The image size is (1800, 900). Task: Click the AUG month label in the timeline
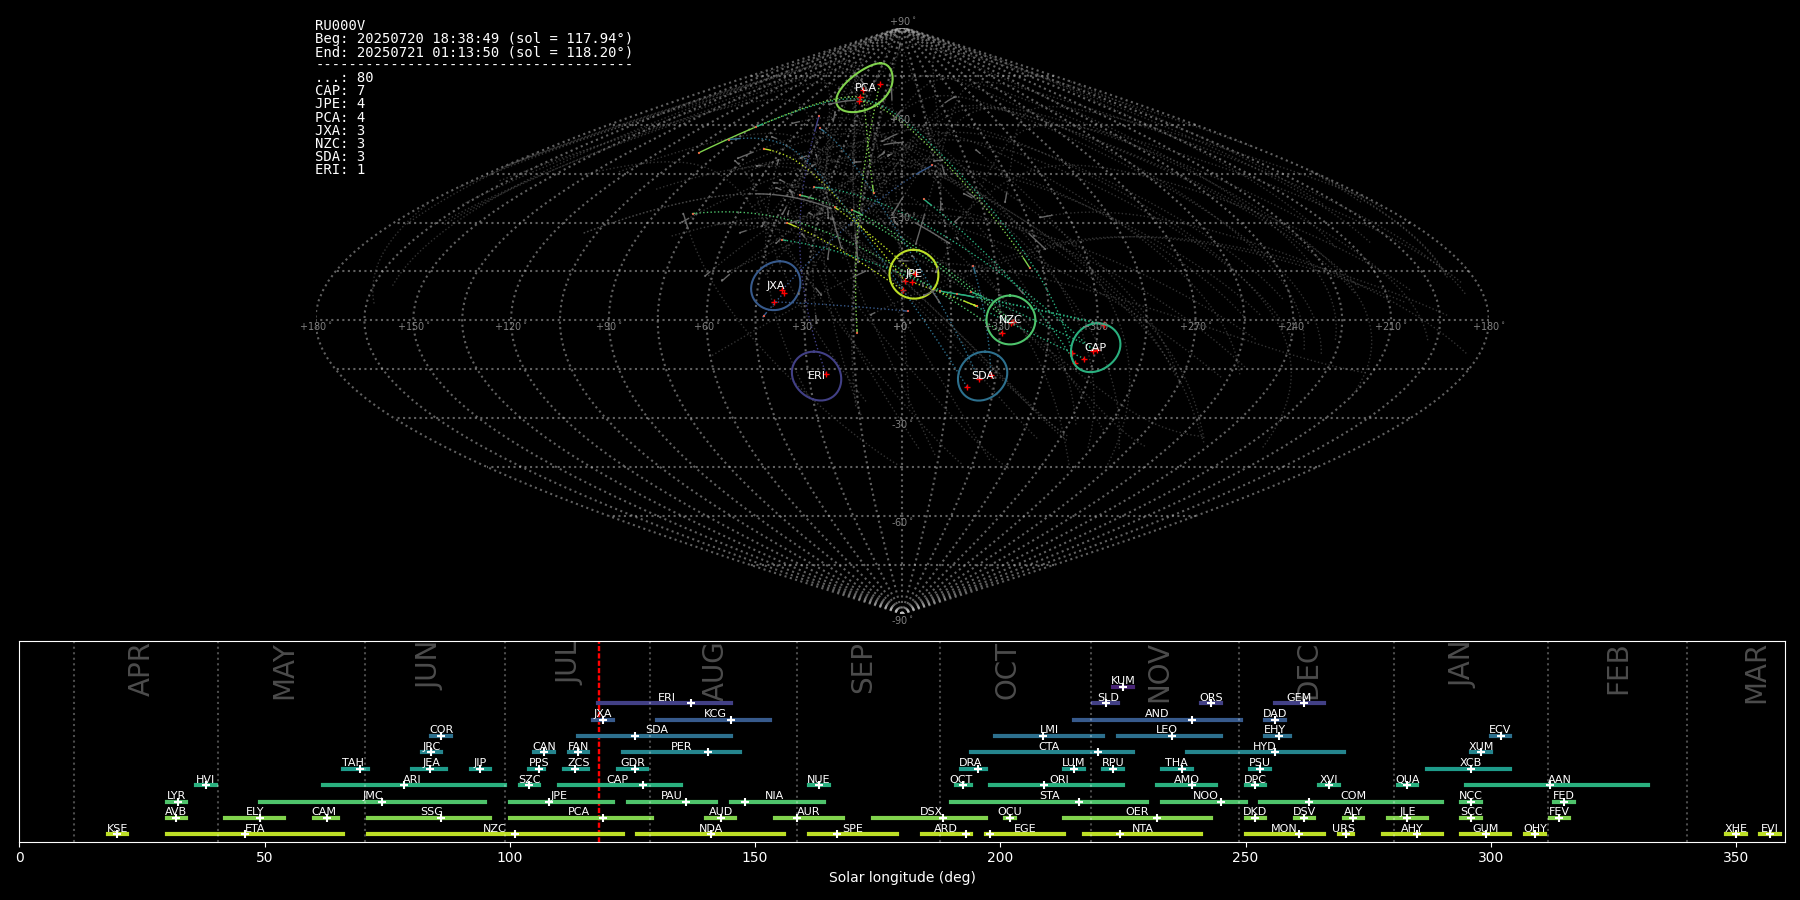(x=712, y=672)
